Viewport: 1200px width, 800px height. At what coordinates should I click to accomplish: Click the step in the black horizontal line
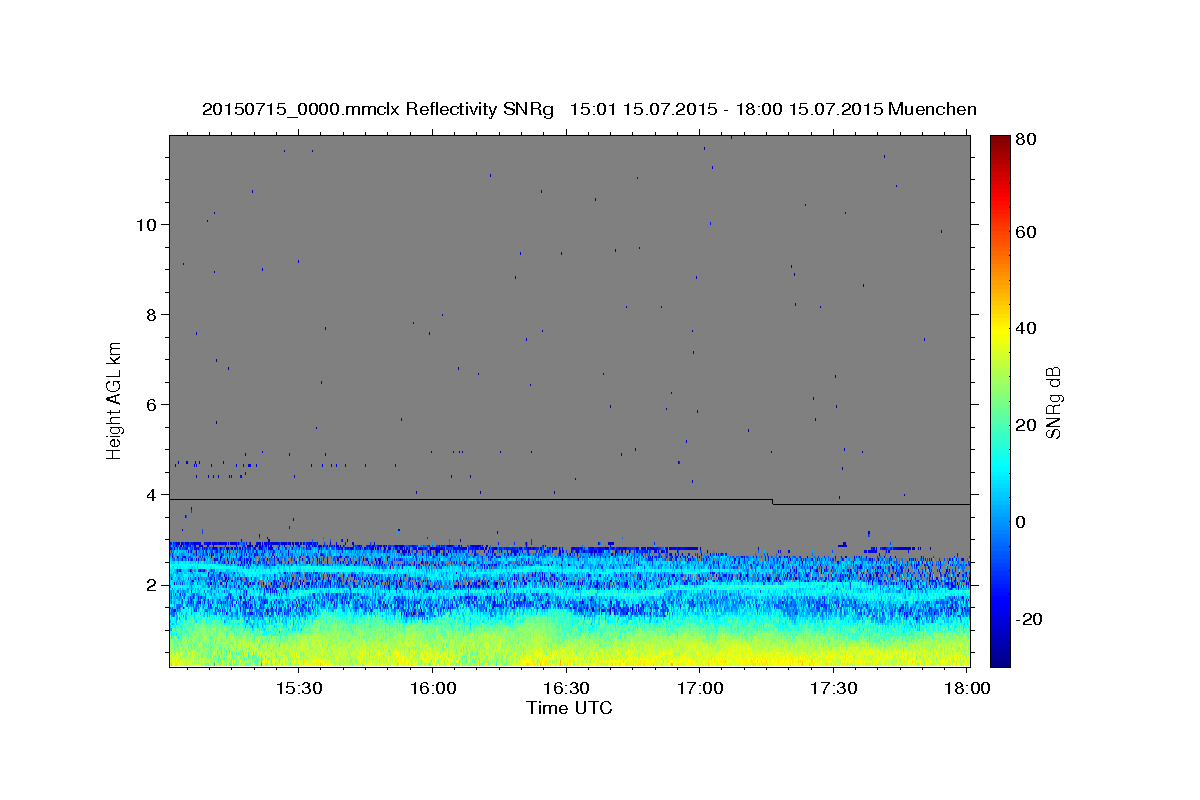point(773,502)
